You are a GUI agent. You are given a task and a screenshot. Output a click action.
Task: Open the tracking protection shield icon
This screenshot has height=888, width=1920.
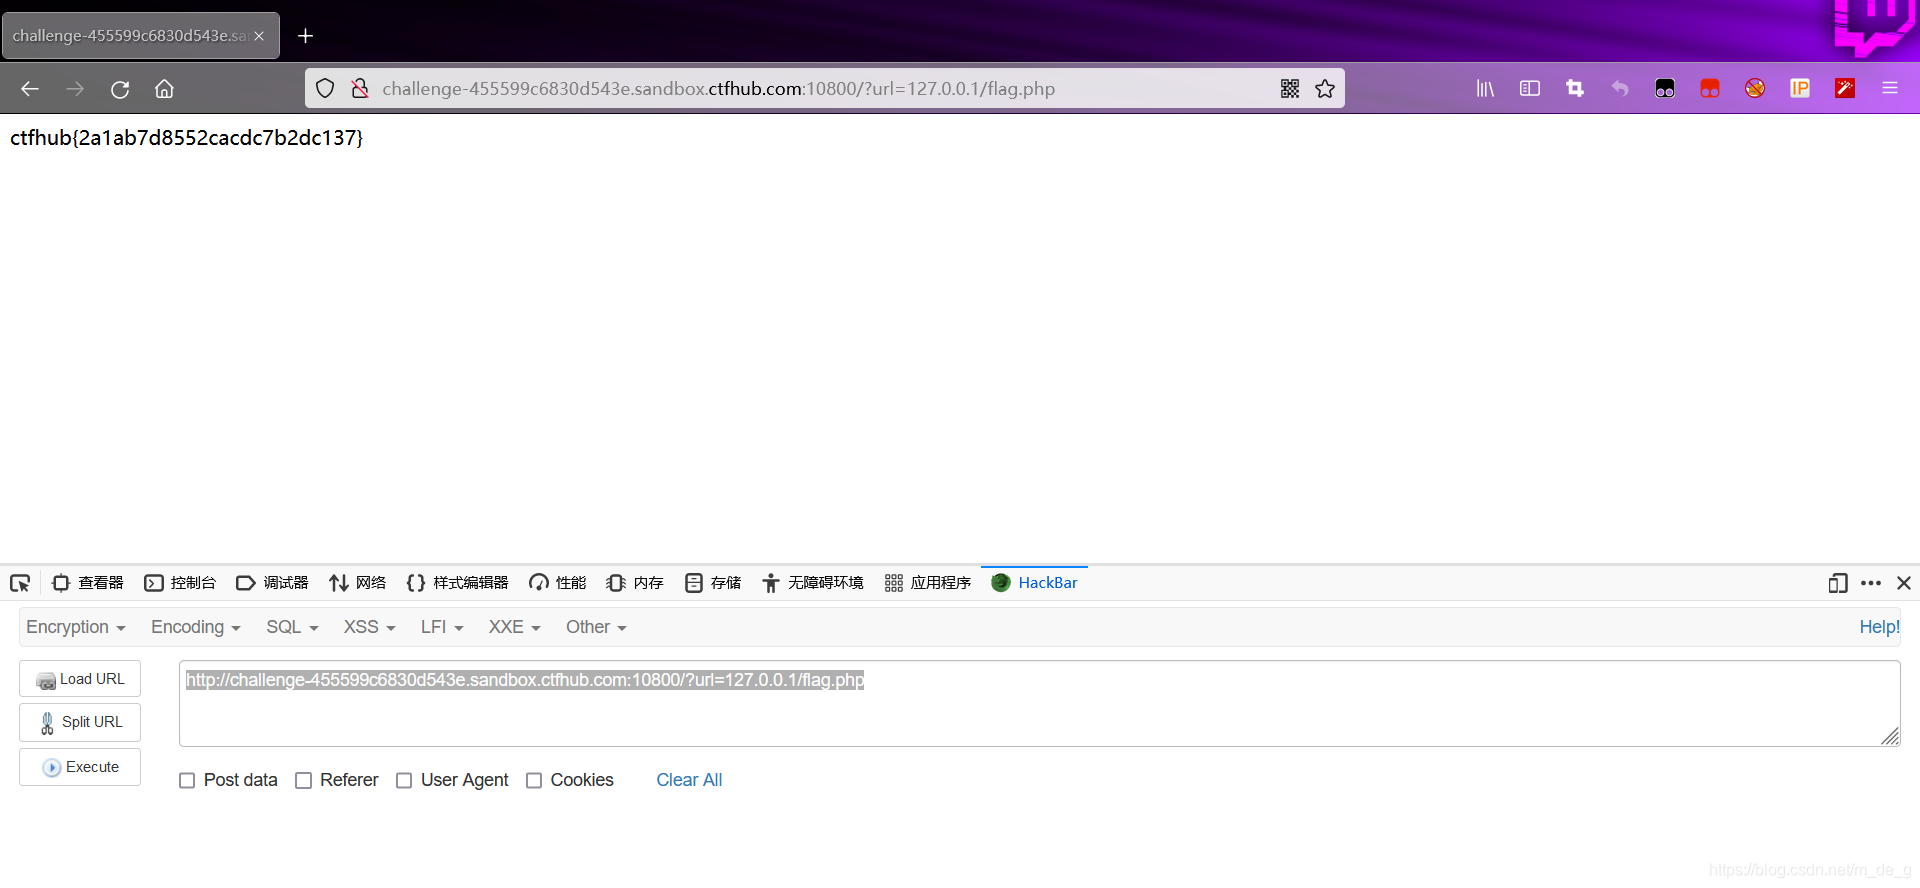pyautogui.click(x=325, y=89)
